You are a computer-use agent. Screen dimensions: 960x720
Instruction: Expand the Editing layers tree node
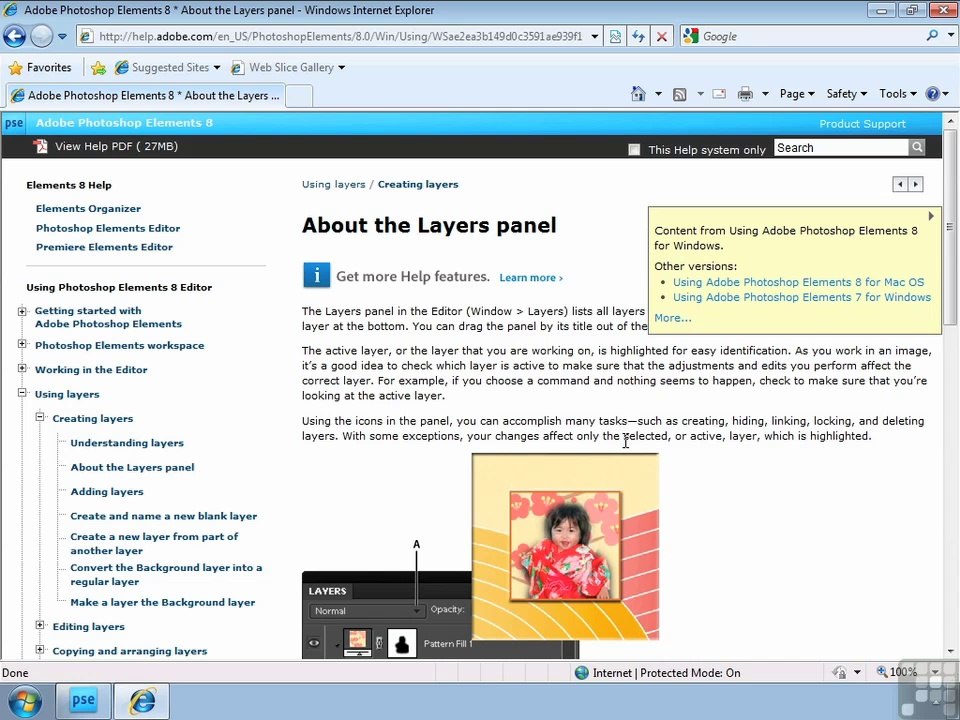click(x=40, y=626)
